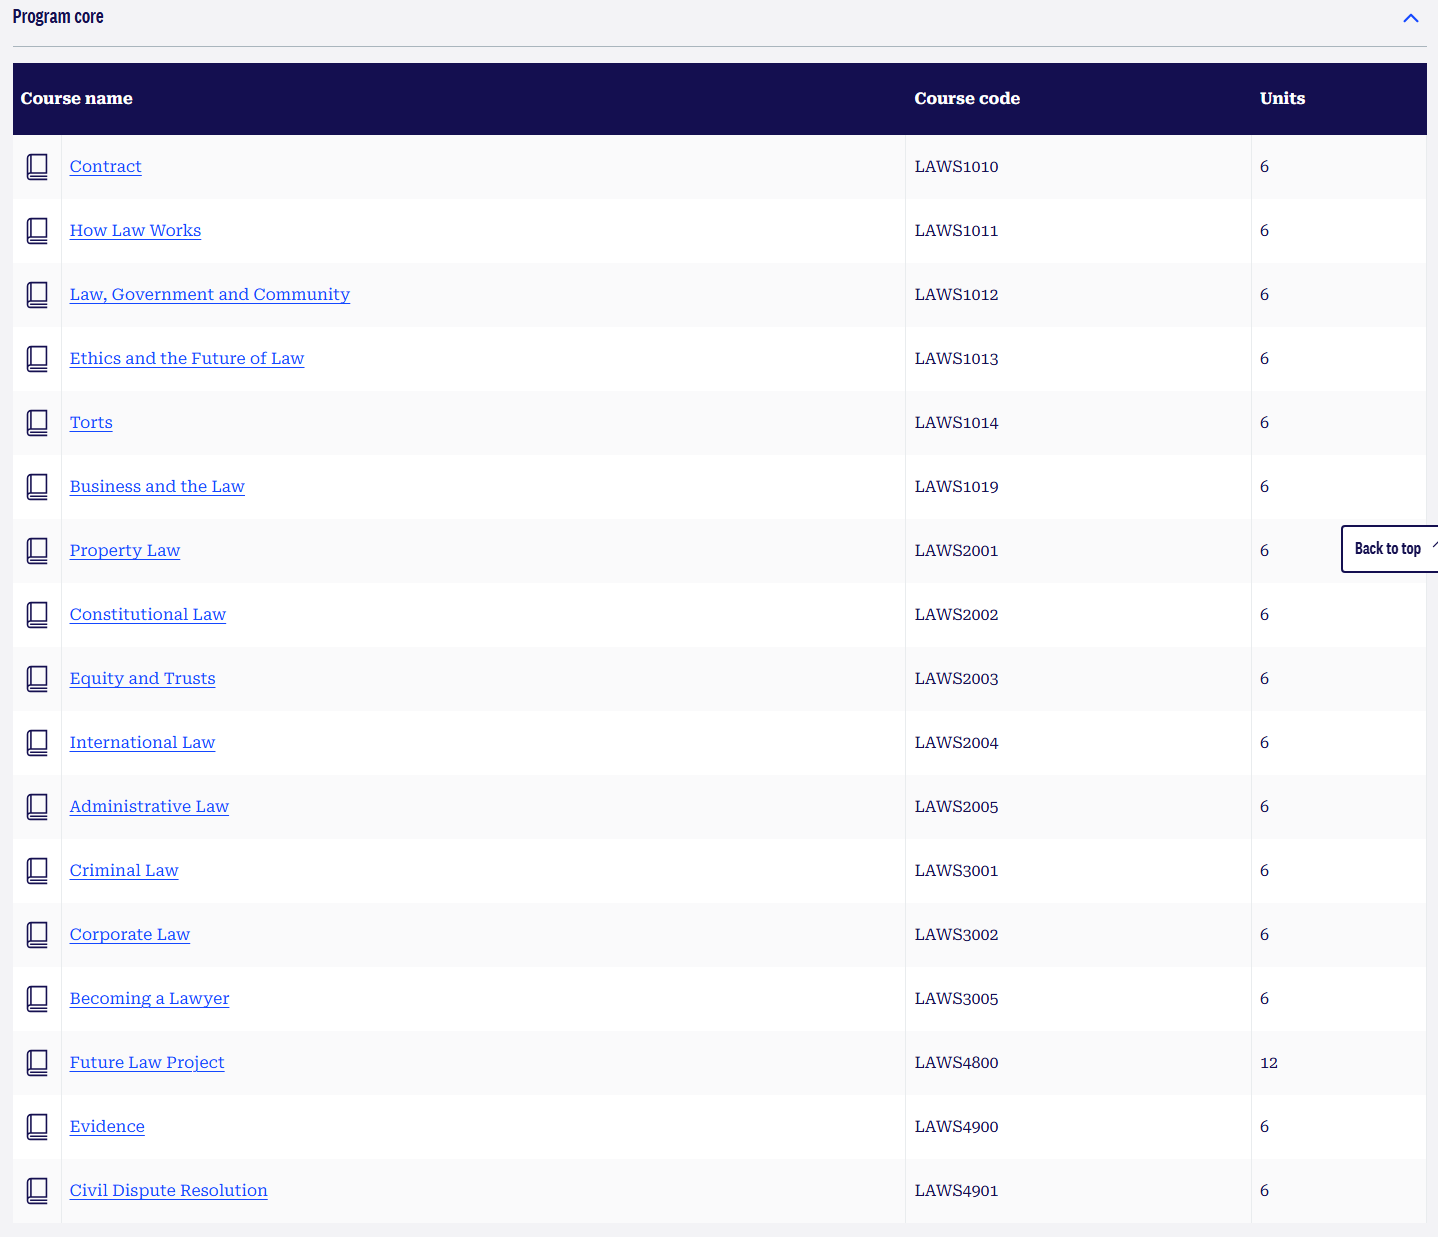The image size is (1438, 1237).
Task: Click the book icon next to Criminal Law
Action: click(x=37, y=871)
